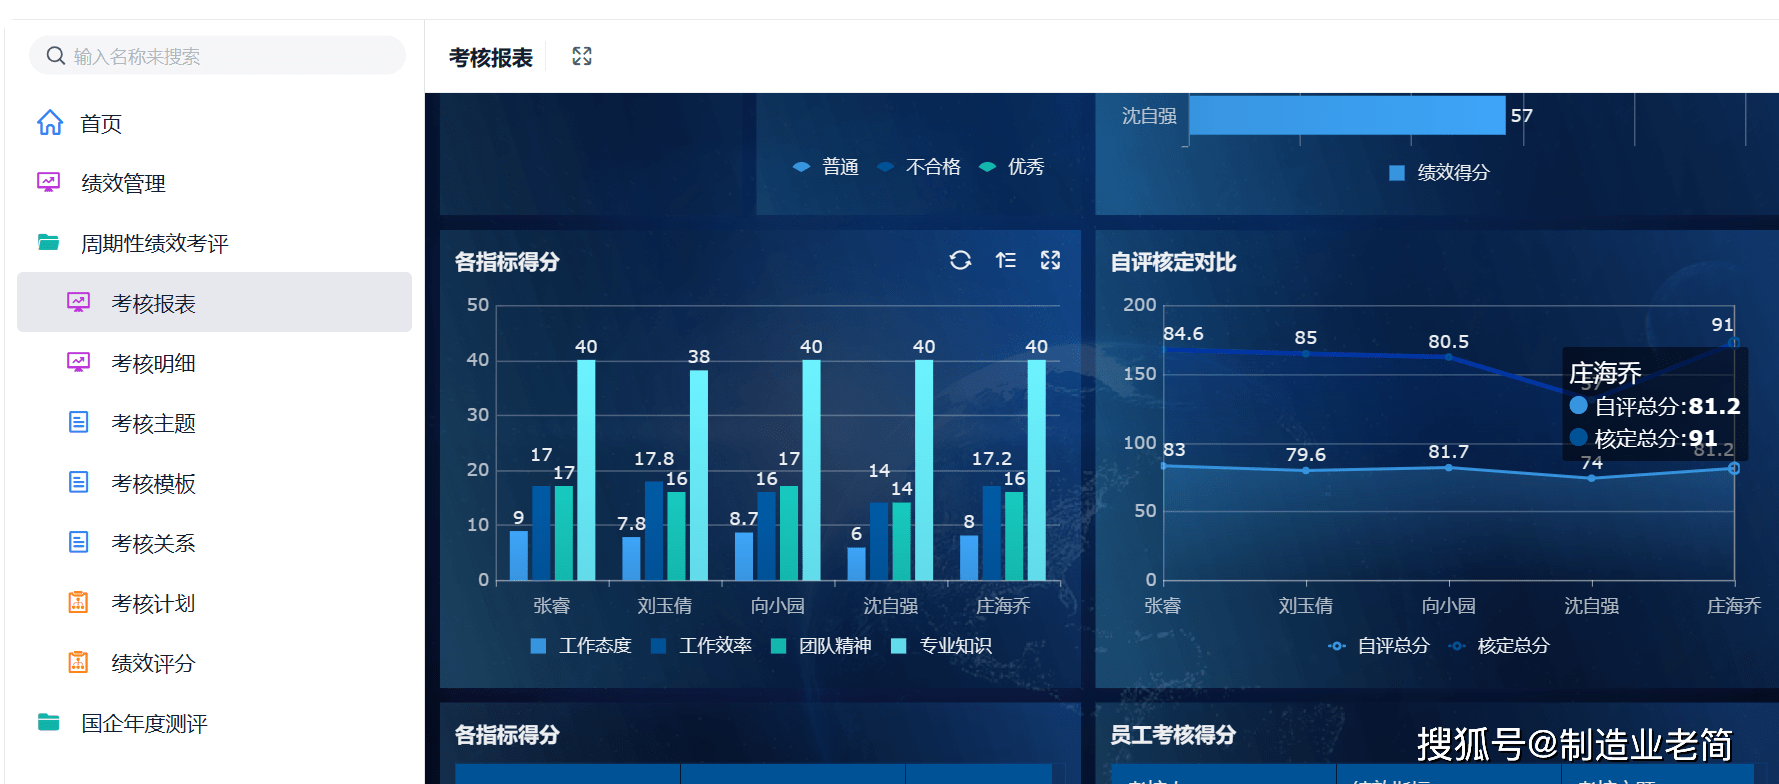Click 沈自强 data point valued 74
The image size is (1779, 784).
pos(1591,478)
